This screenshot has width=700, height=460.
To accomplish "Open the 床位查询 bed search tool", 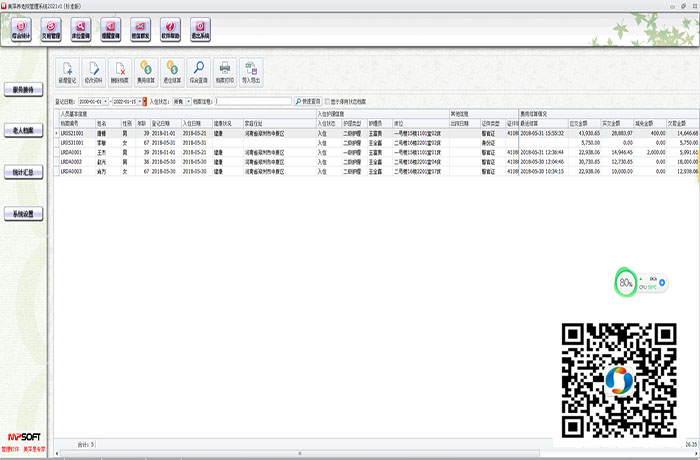I will coord(81,30).
